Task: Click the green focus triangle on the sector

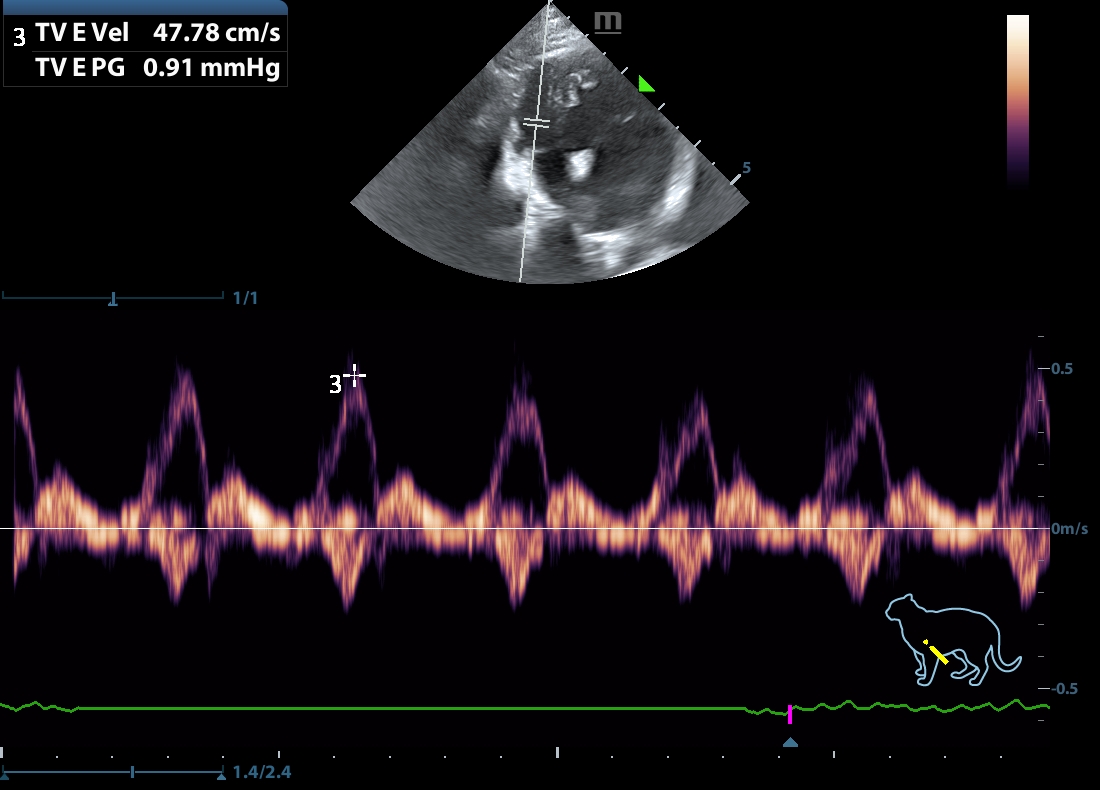Action: click(x=646, y=85)
